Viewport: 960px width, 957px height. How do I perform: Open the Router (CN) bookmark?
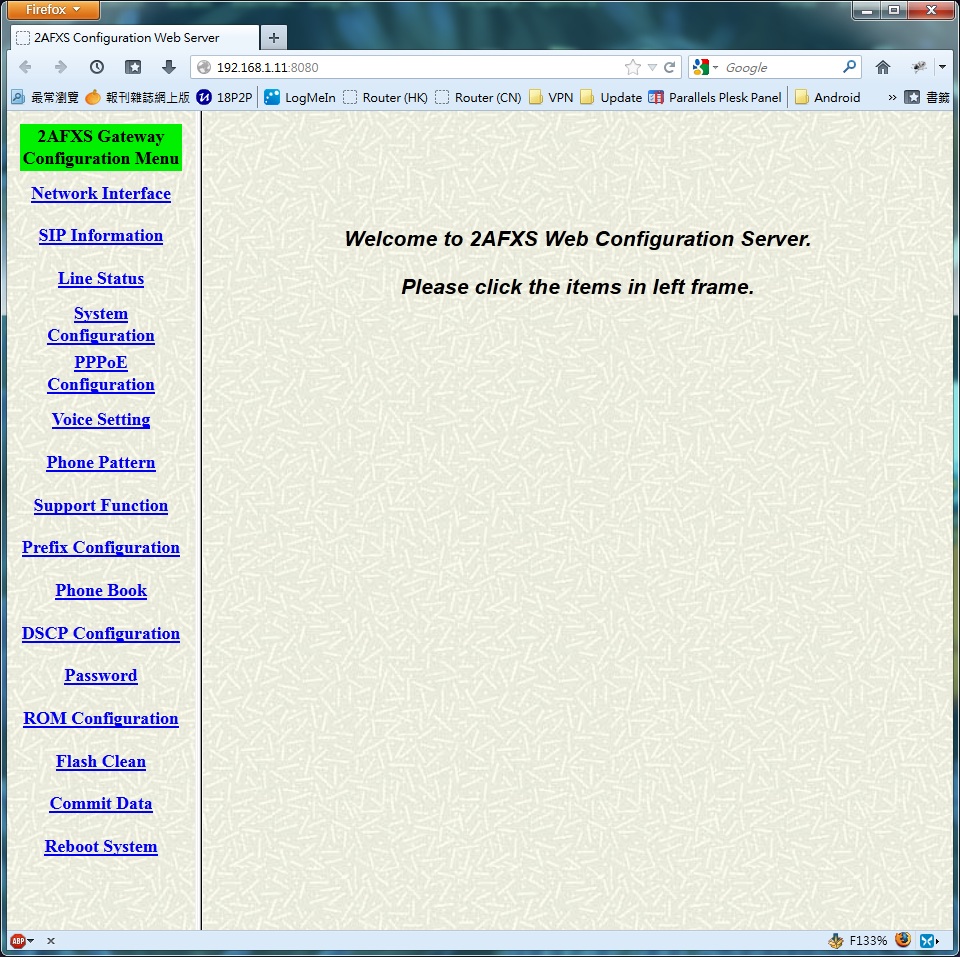tap(478, 97)
